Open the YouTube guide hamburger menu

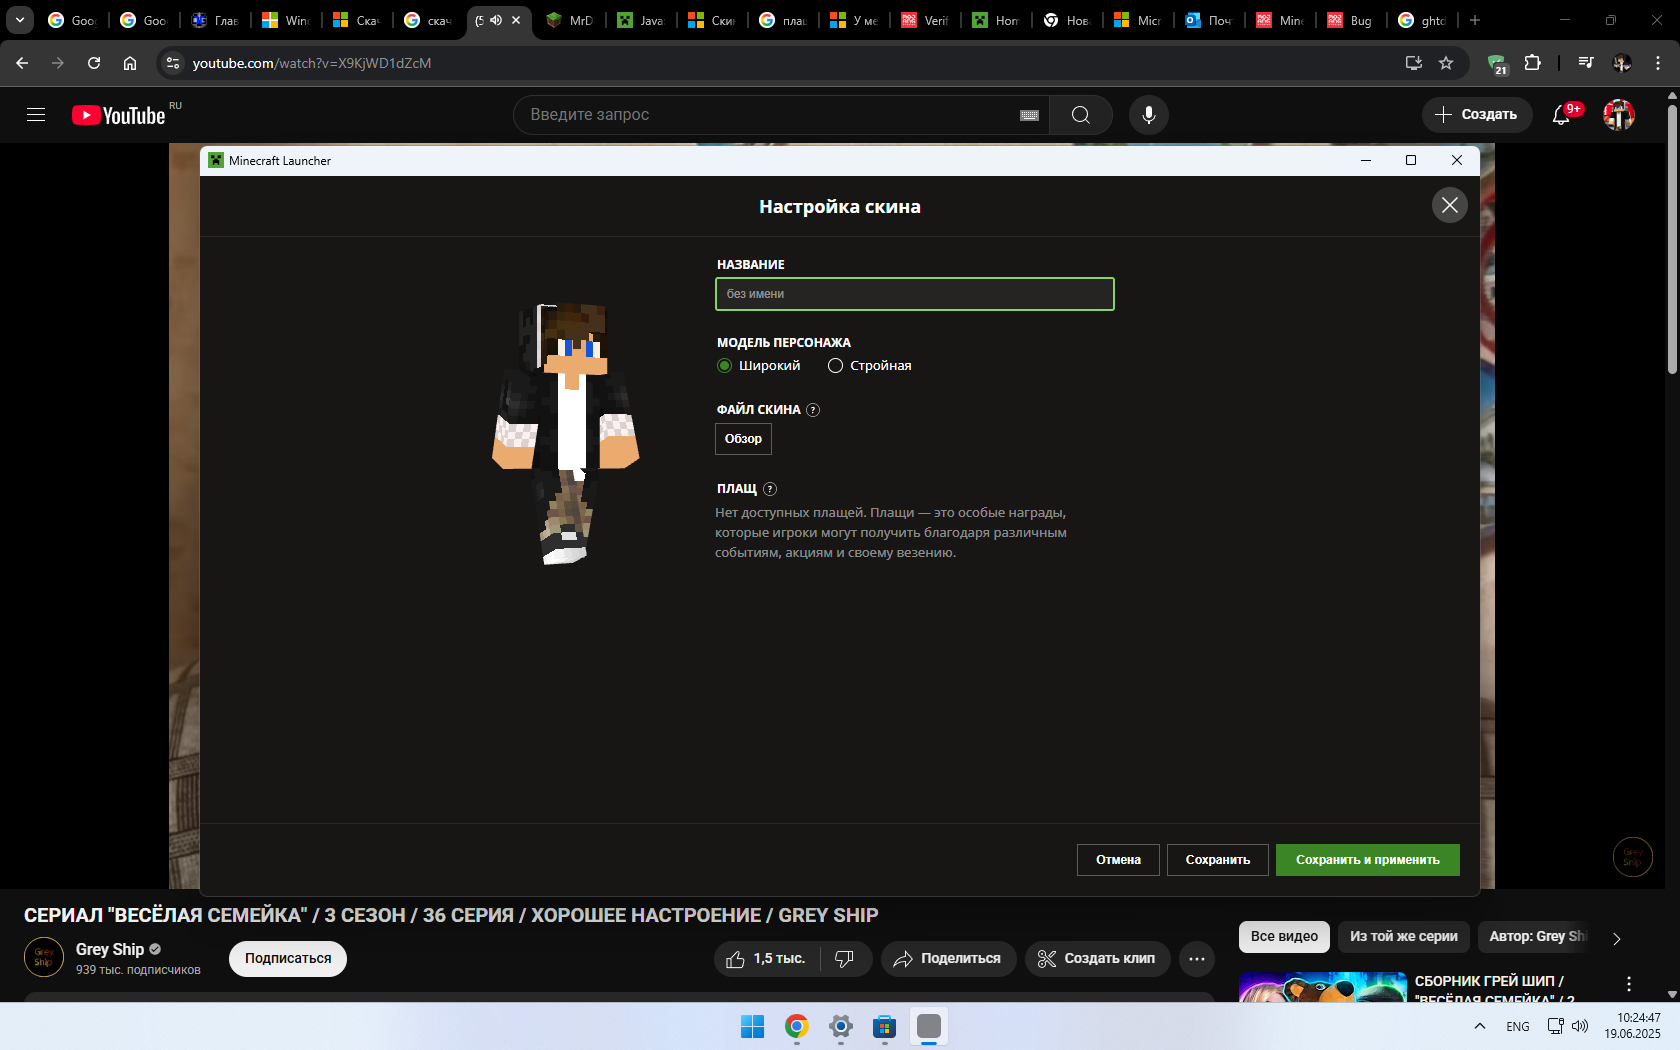click(x=36, y=115)
